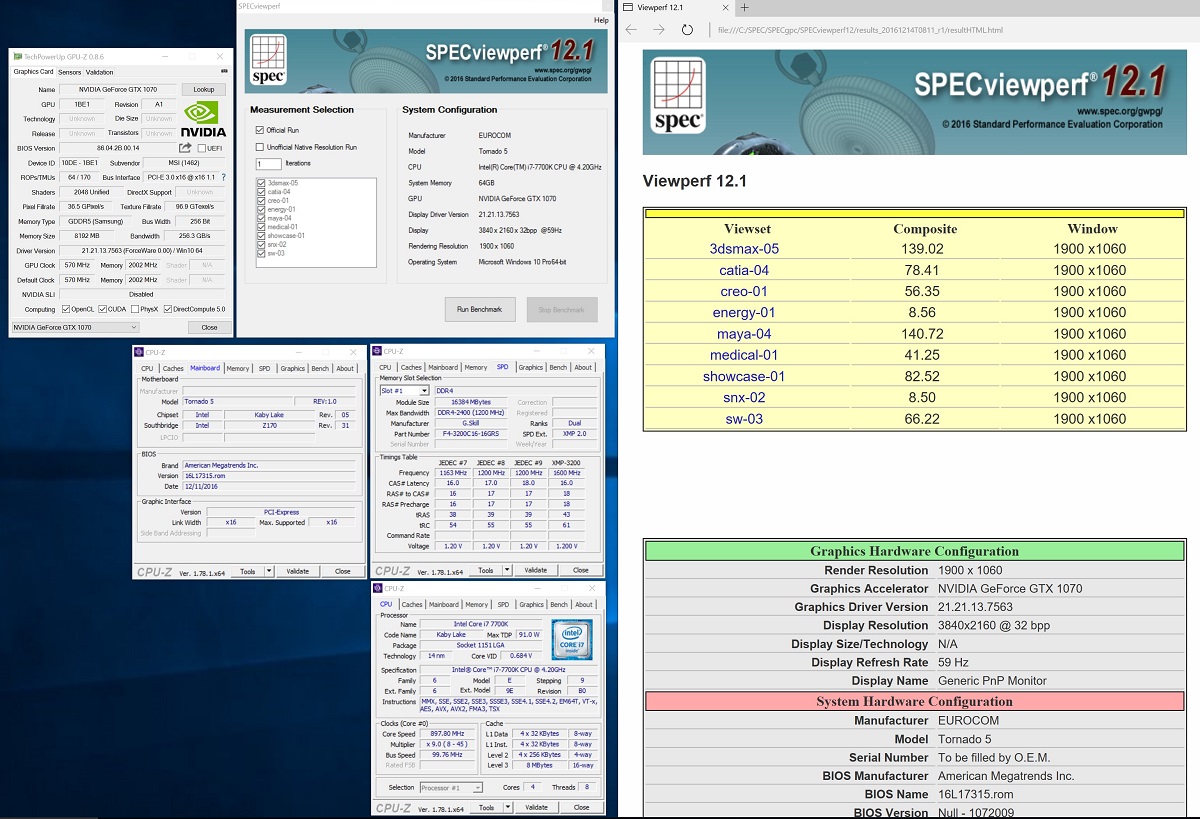Screen dimensions: 1200x819
Task: Click the browser forward arrow
Action: 659,30
